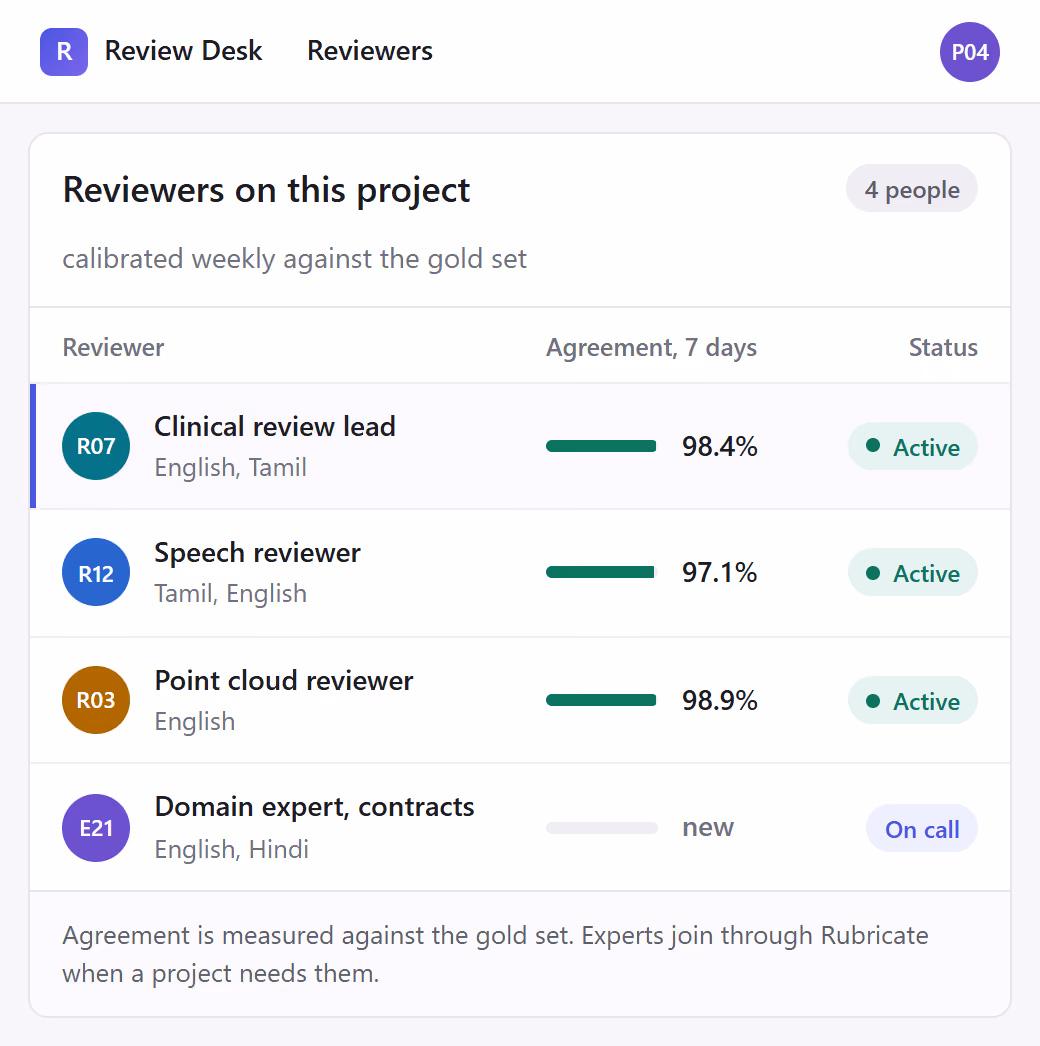Click the Reviewer column header
Screen dimensions: 1040x1046
coord(113,348)
